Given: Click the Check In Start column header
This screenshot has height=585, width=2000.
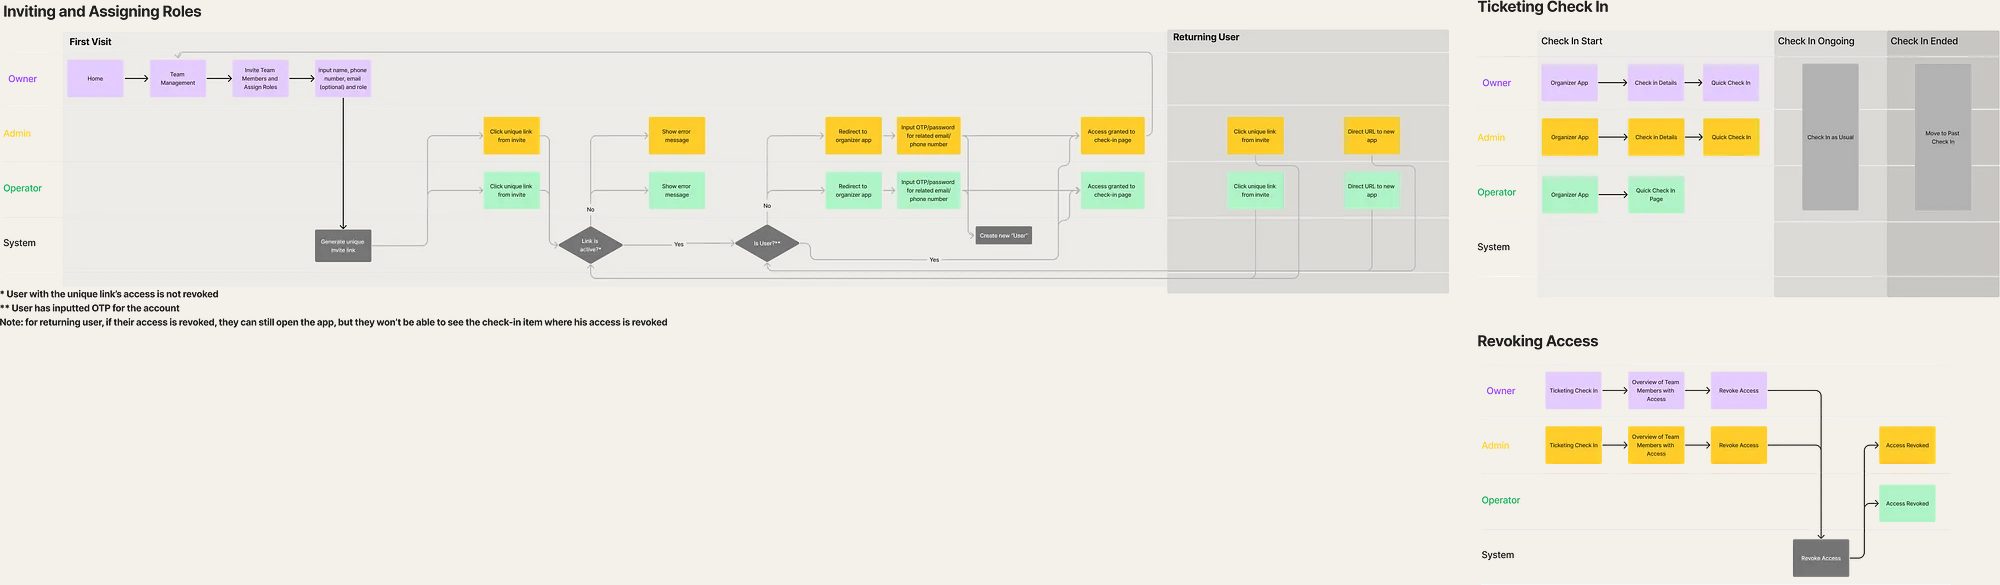Looking at the screenshot, I should pos(1571,41).
